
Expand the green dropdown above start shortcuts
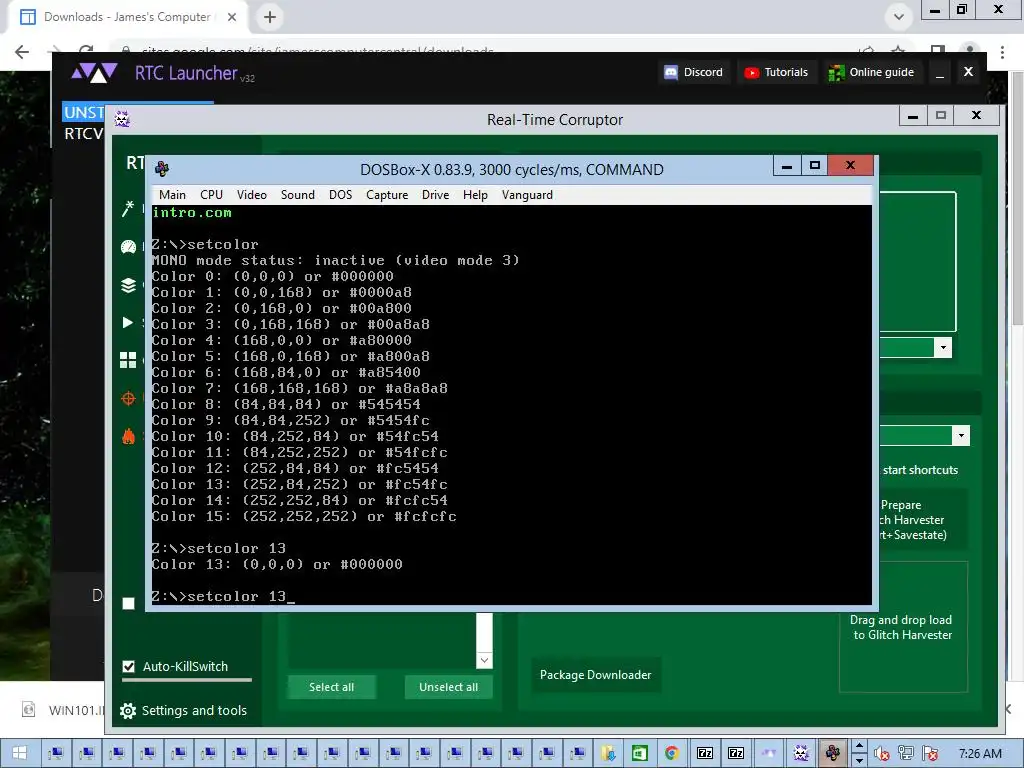click(961, 436)
